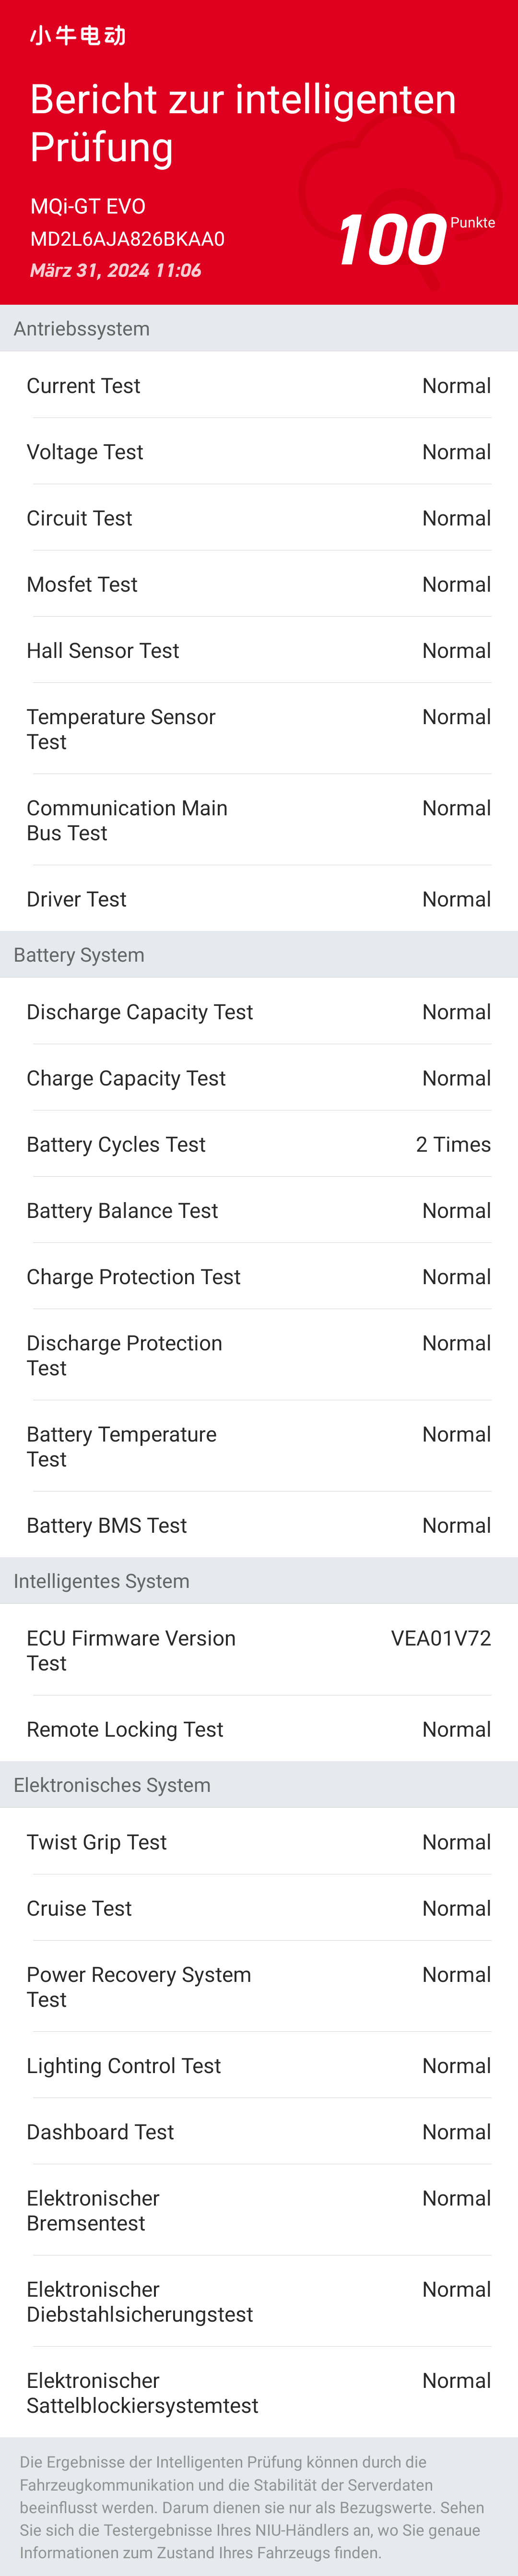Open the Battery BMS Test row
Screen dimensions: 518x2576
coord(259,1525)
